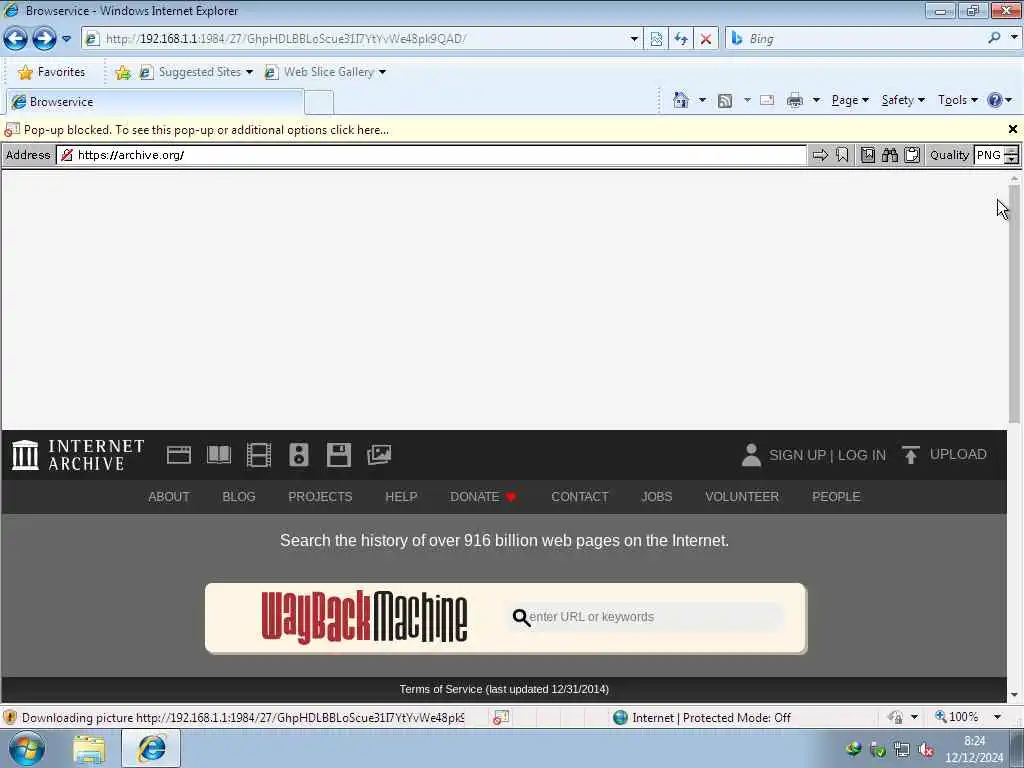
Task: Stop loading with the red X icon
Action: (x=705, y=39)
